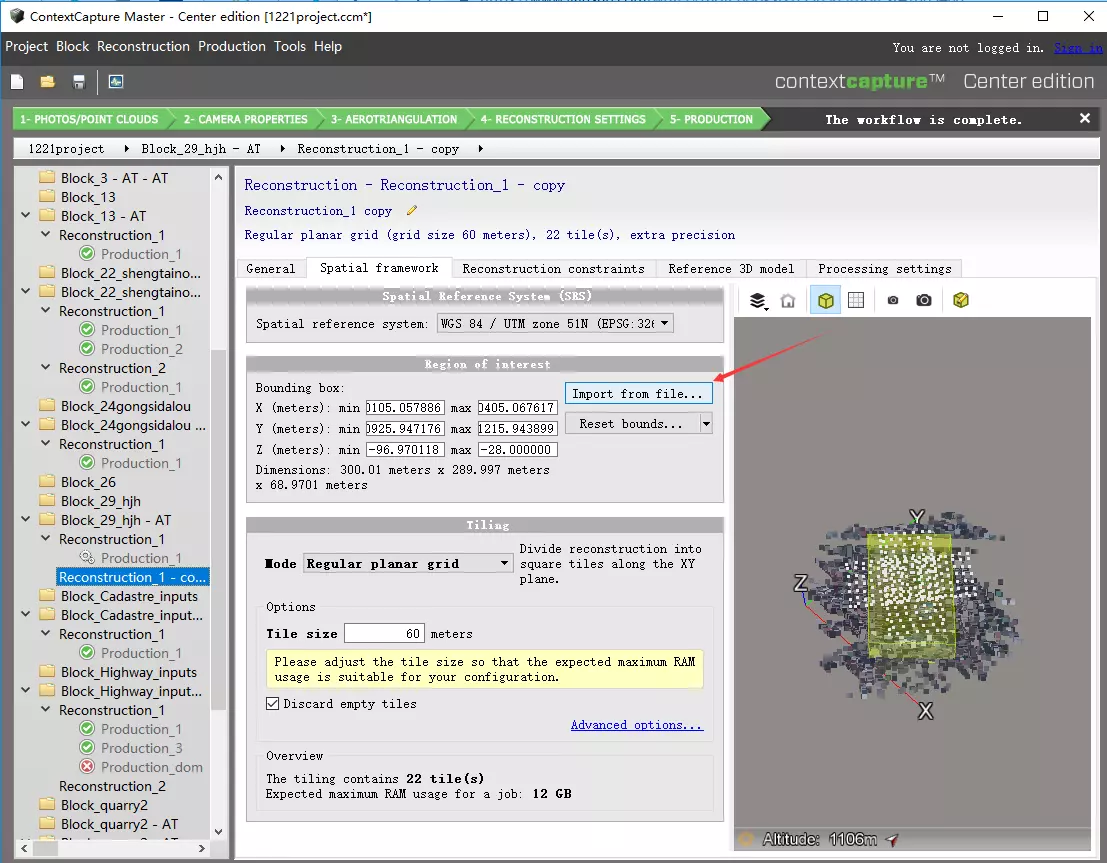1107x863 pixels.
Task: Click the Tile size input field
Action: 384,633
